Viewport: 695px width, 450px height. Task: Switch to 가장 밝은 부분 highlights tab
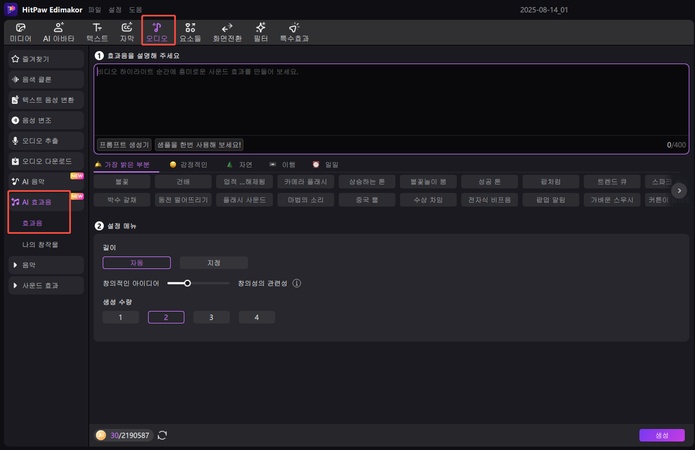[123, 164]
